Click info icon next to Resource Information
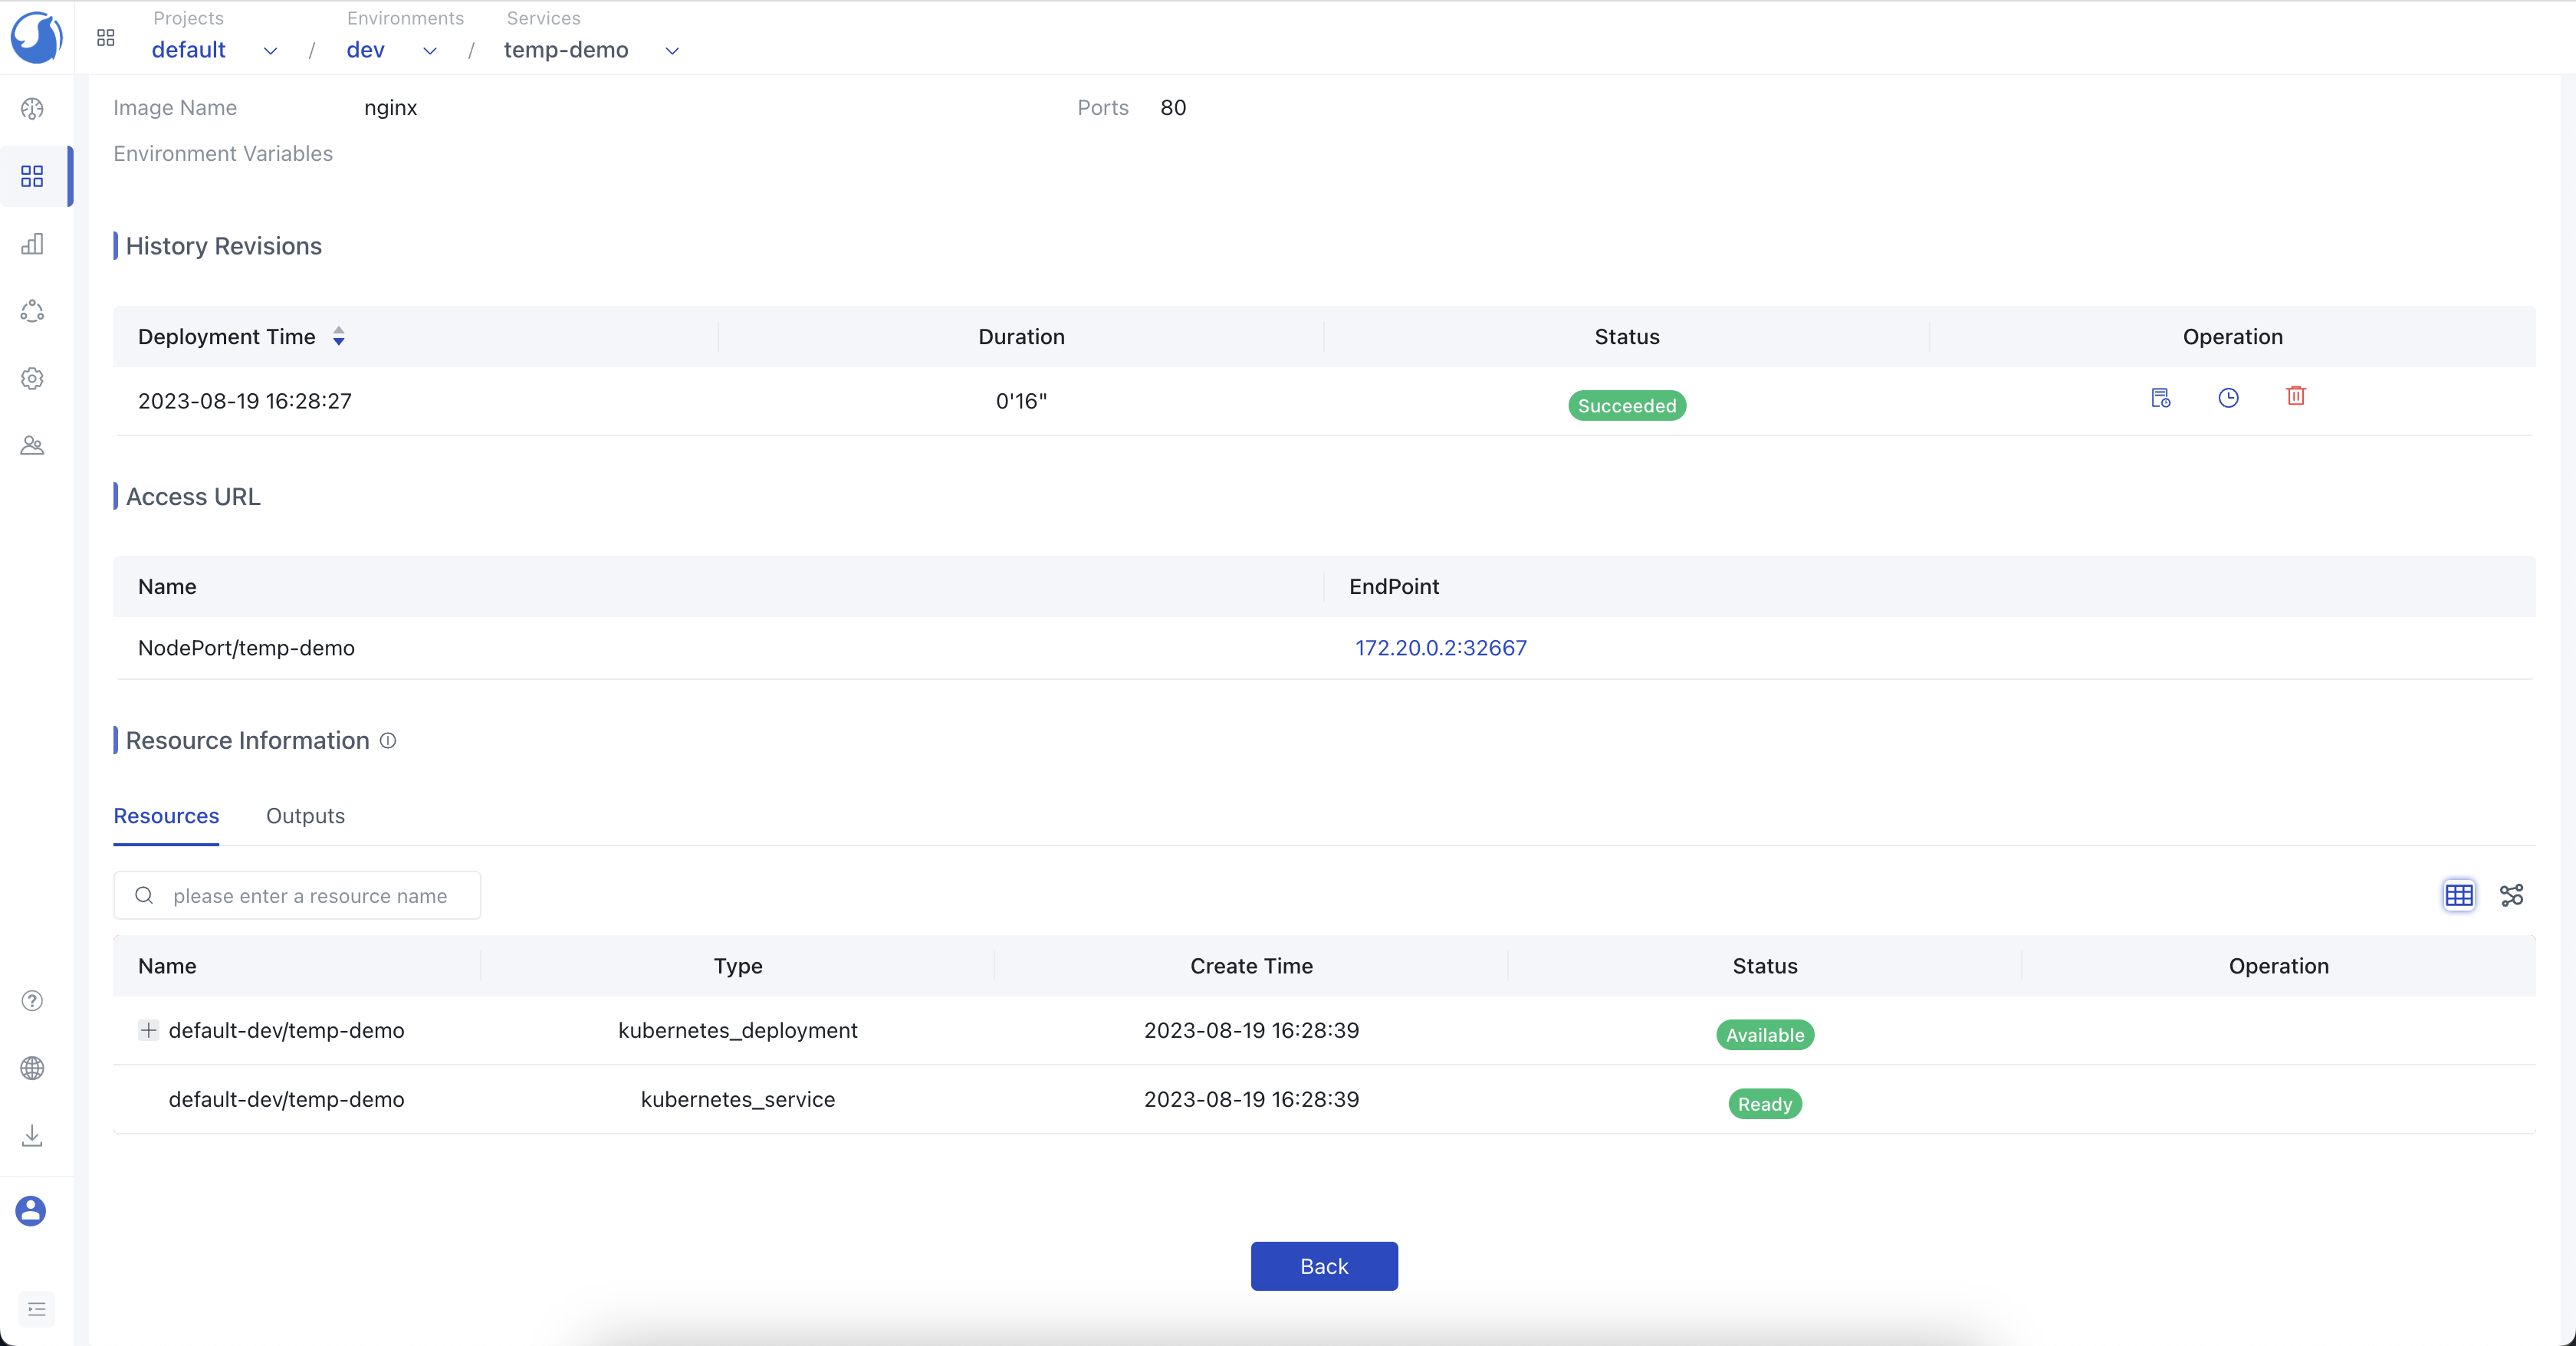 (x=388, y=741)
